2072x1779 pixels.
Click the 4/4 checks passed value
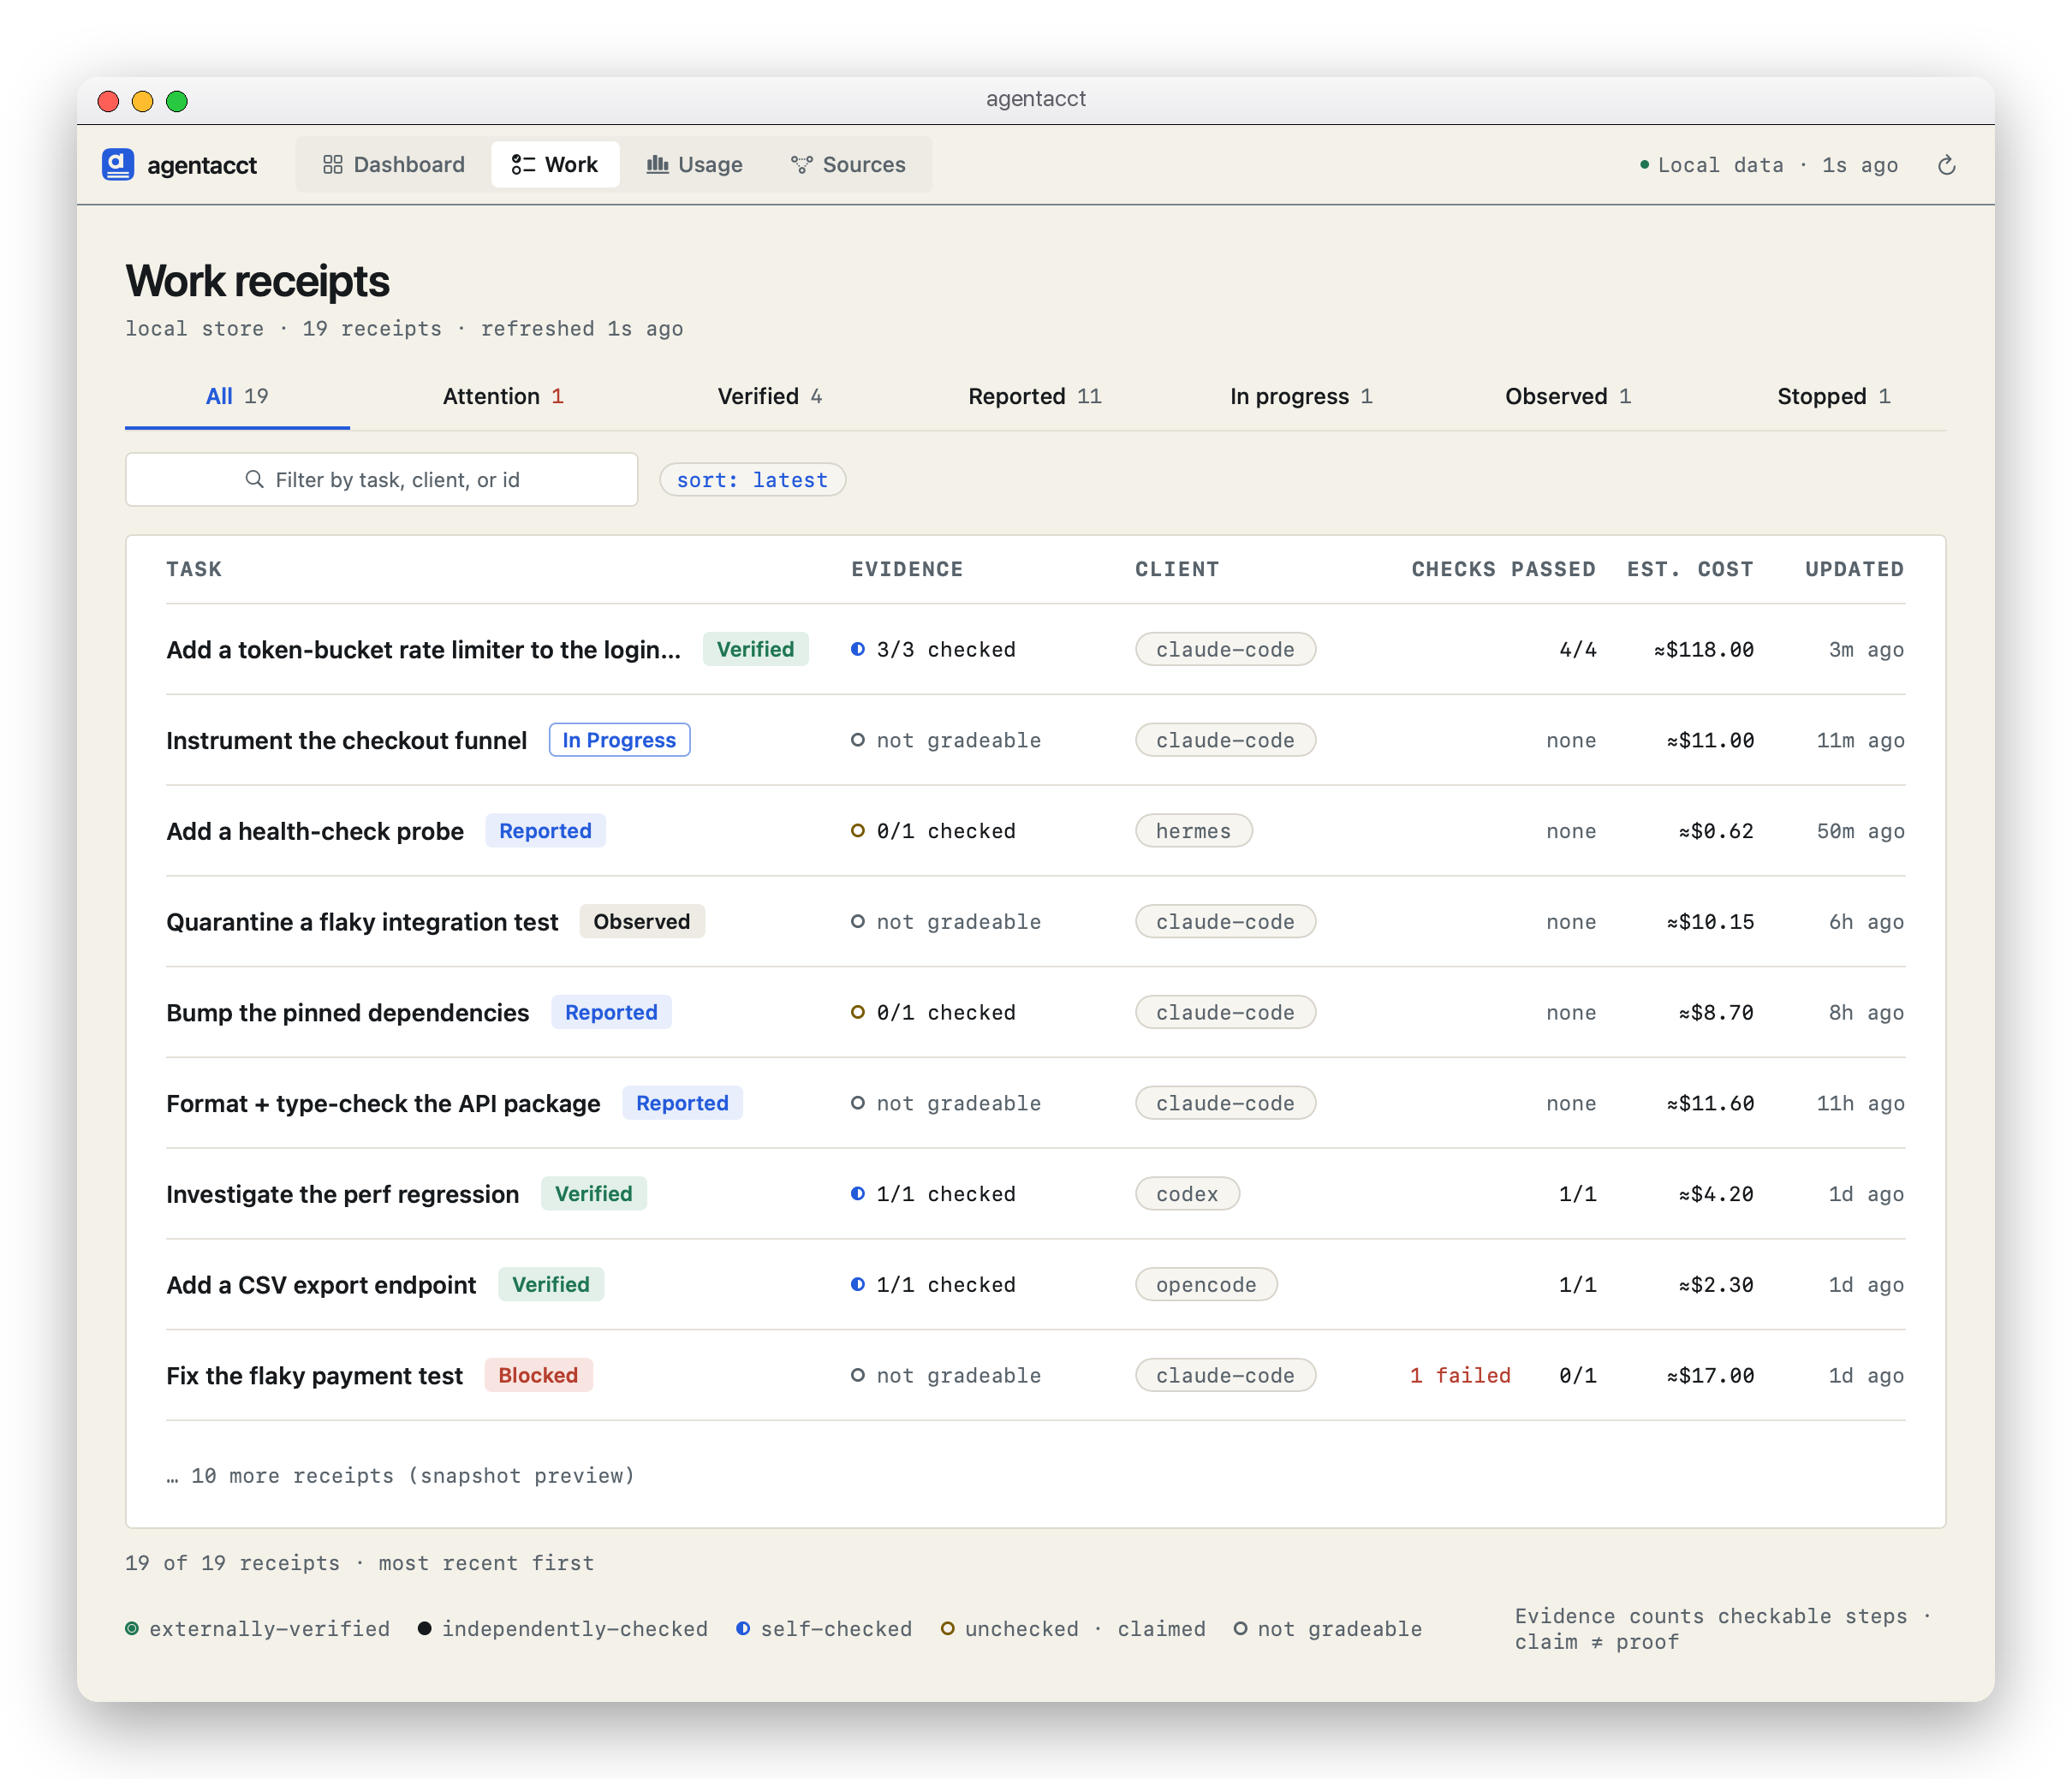pos(1577,649)
